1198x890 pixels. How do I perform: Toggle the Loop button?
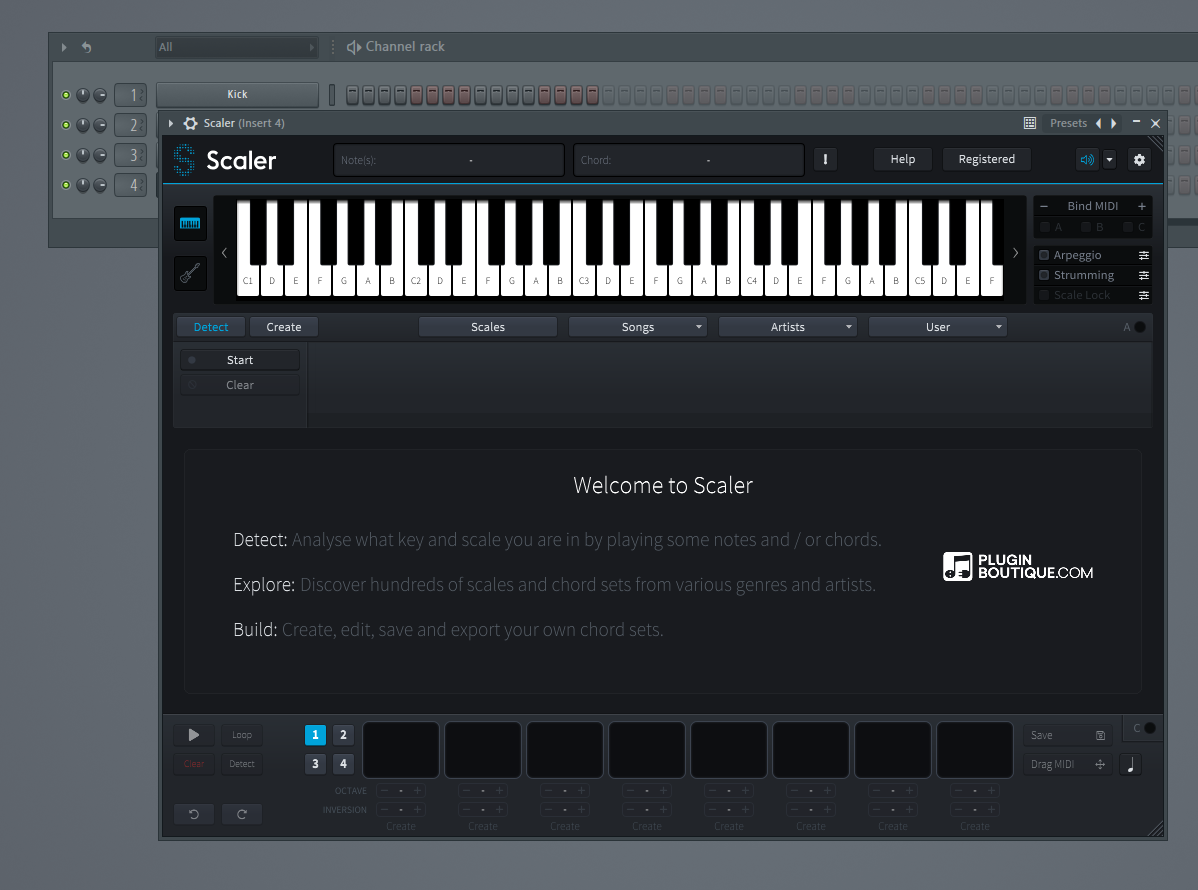coord(241,735)
